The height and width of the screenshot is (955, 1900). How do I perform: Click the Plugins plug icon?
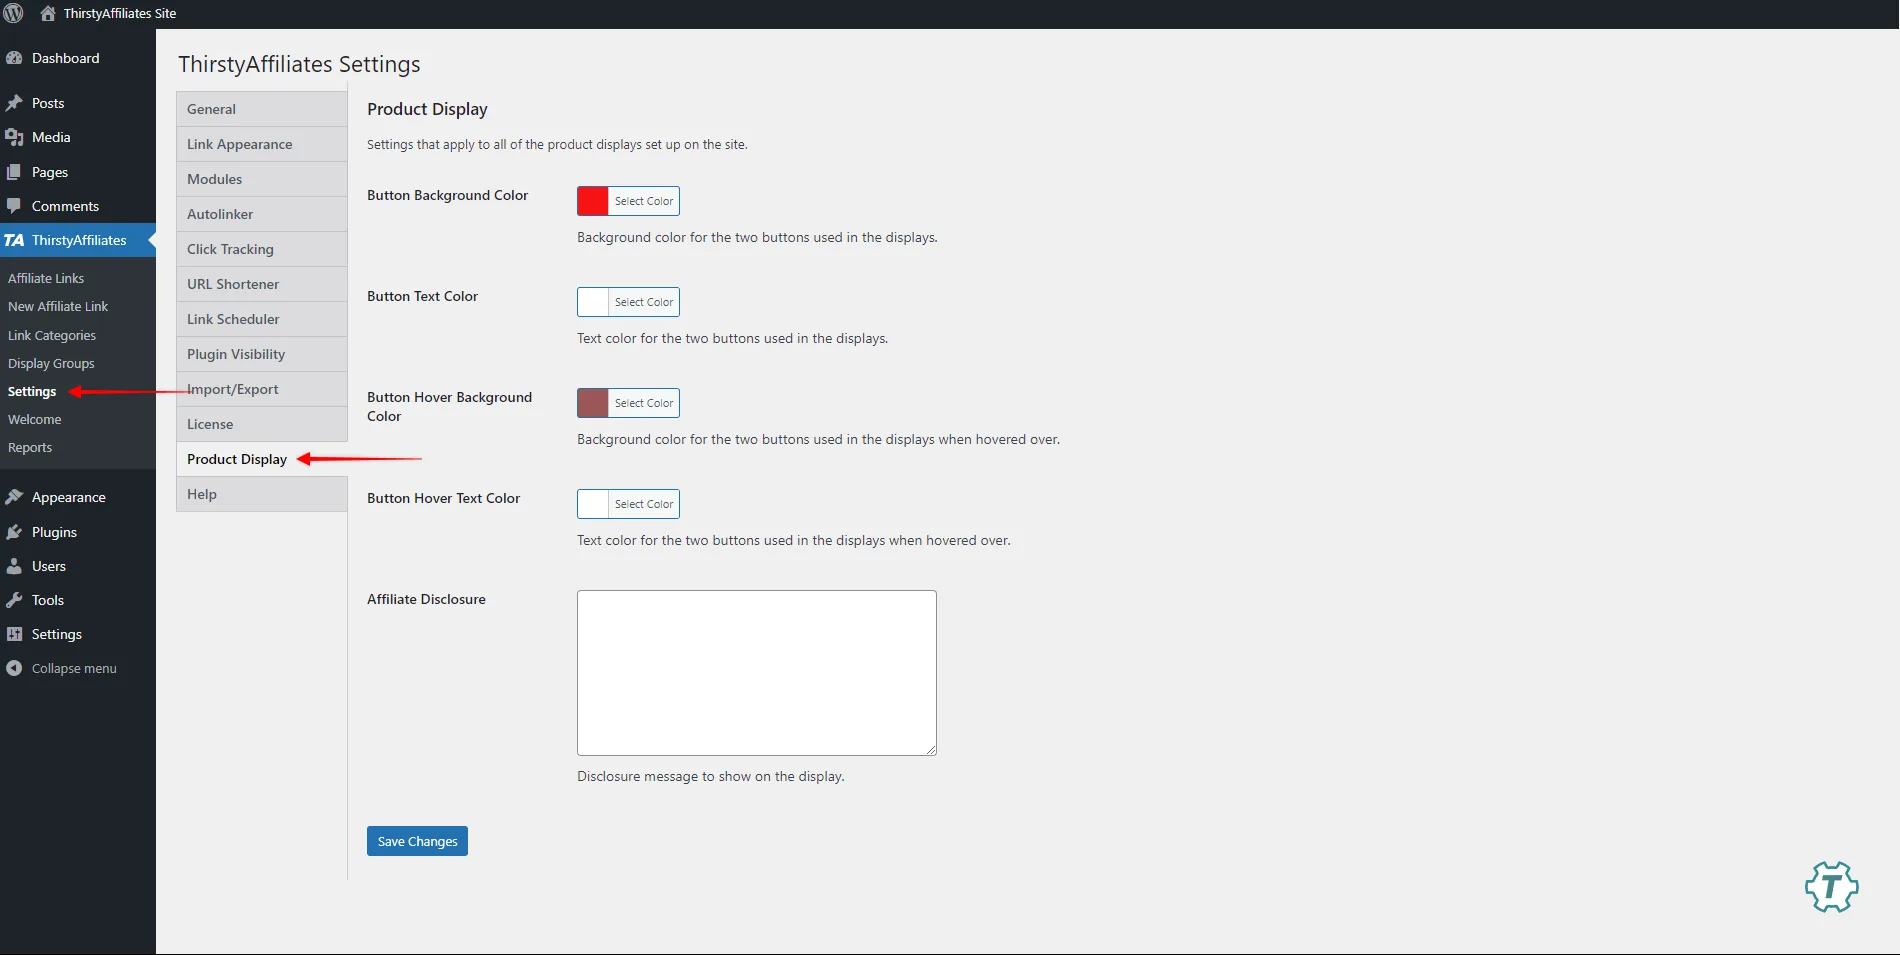click(x=14, y=532)
